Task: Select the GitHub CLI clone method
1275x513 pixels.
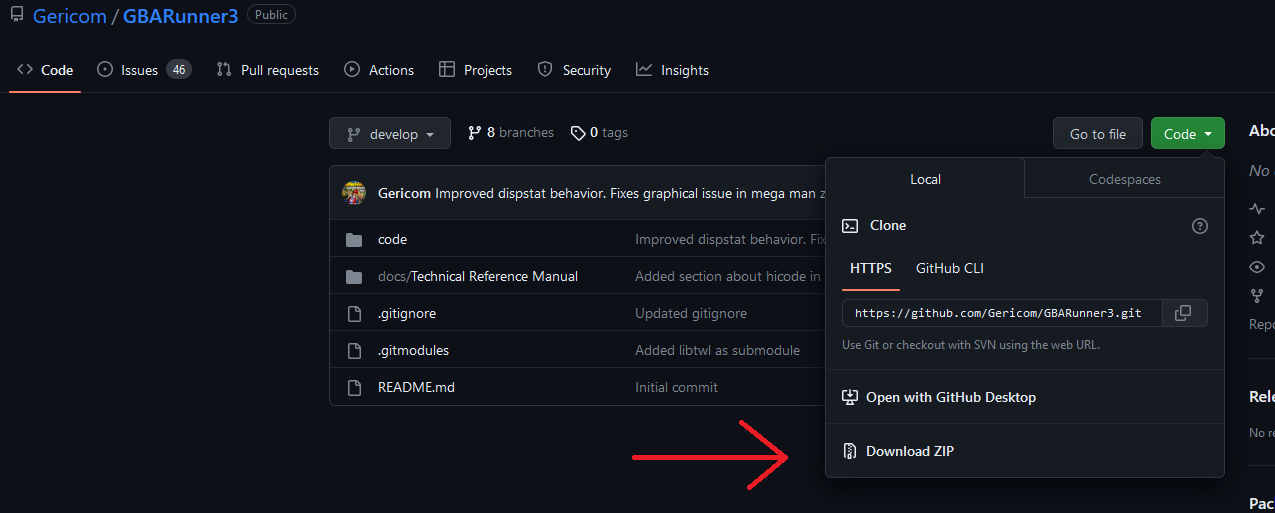Action: point(950,268)
